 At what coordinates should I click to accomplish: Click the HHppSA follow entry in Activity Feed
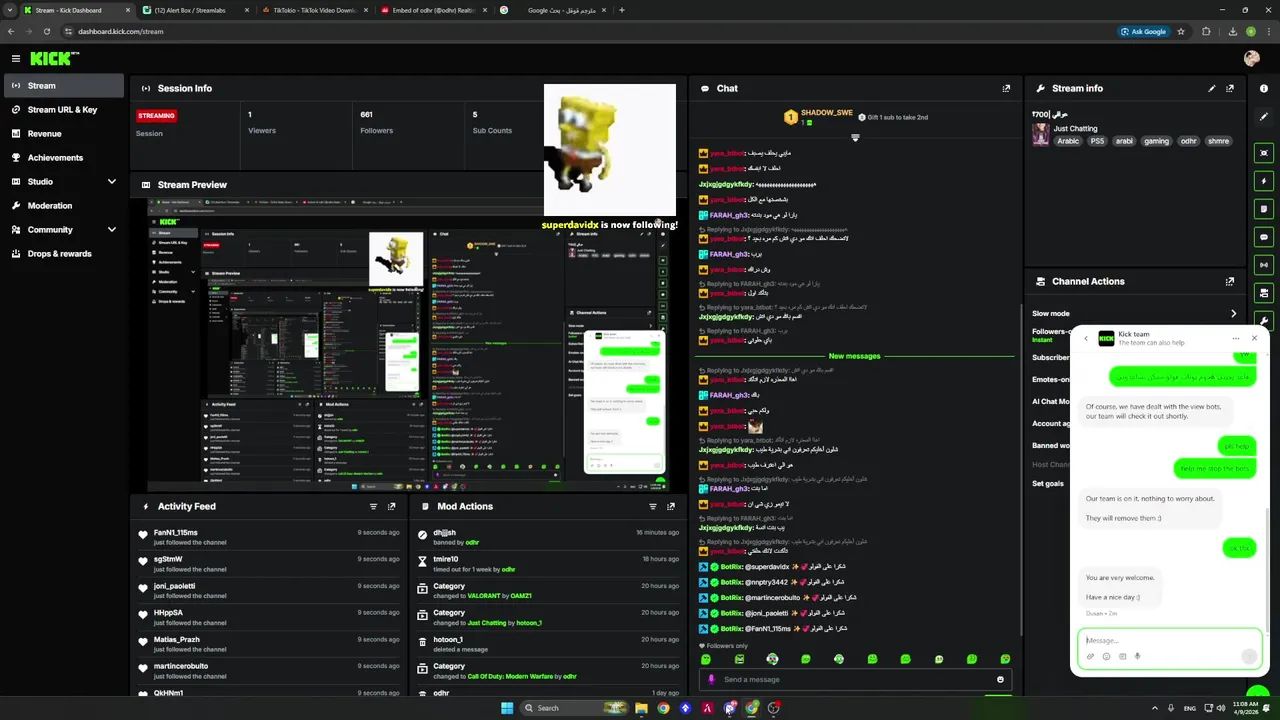point(270,618)
